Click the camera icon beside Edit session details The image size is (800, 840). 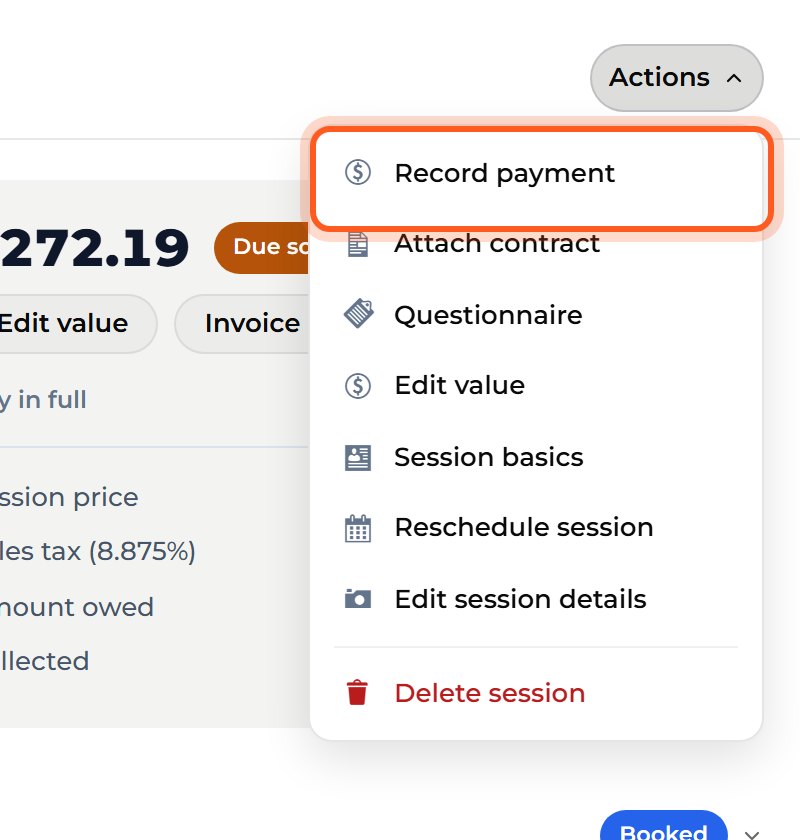click(357, 598)
